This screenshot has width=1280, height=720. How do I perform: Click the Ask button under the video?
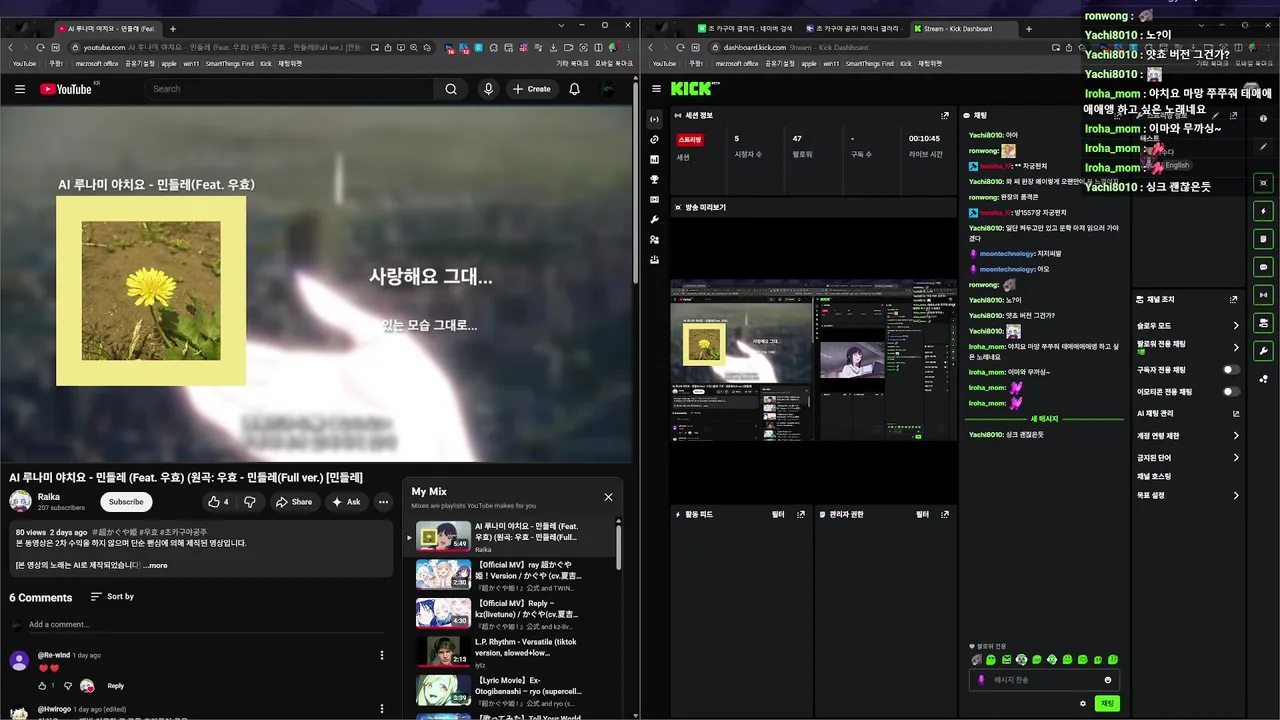coord(346,502)
